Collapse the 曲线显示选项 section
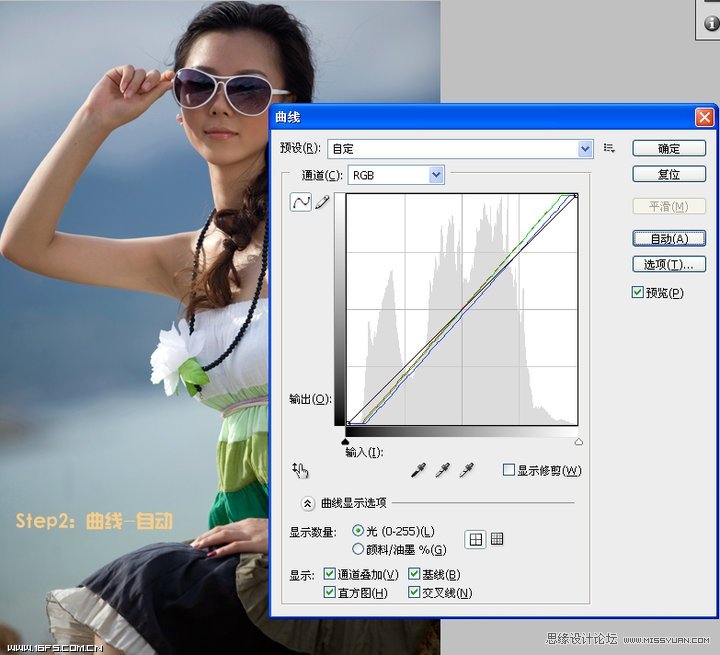This screenshot has width=720, height=655. (x=308, y=503)
